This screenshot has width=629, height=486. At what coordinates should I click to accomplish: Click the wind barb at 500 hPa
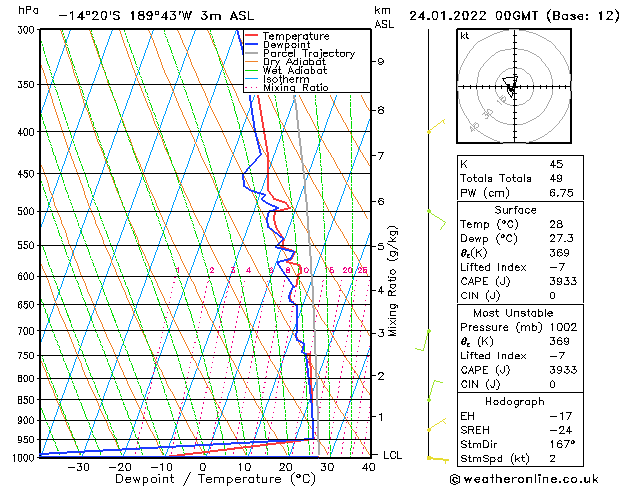coord(437,219)
